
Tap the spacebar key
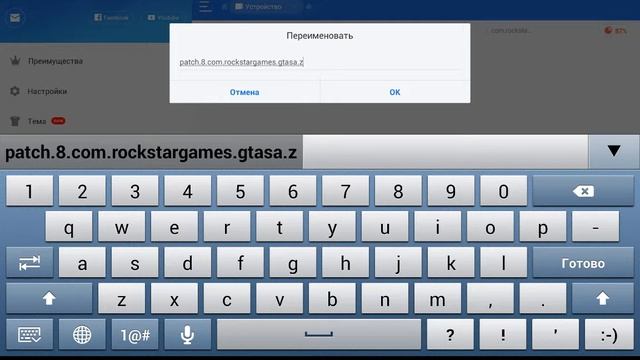point(319,335)
